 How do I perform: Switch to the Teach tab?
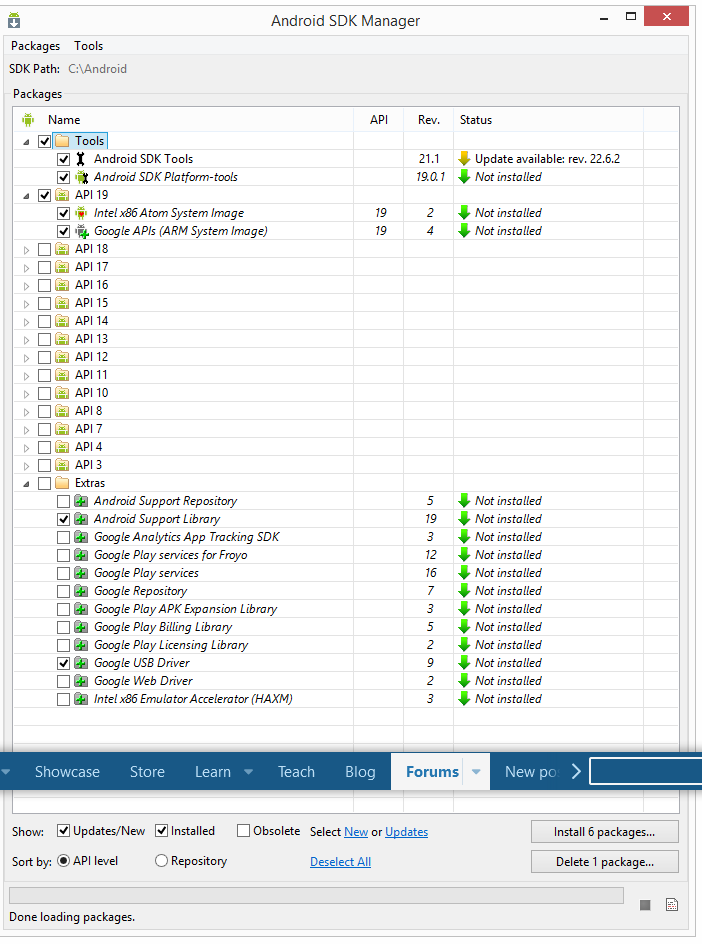click(x=296, y=772)
